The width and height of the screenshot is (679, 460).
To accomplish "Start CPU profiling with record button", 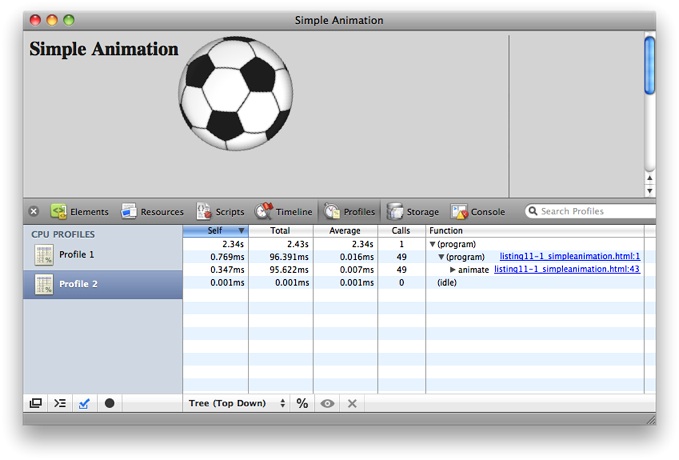I will pos(110,403).
